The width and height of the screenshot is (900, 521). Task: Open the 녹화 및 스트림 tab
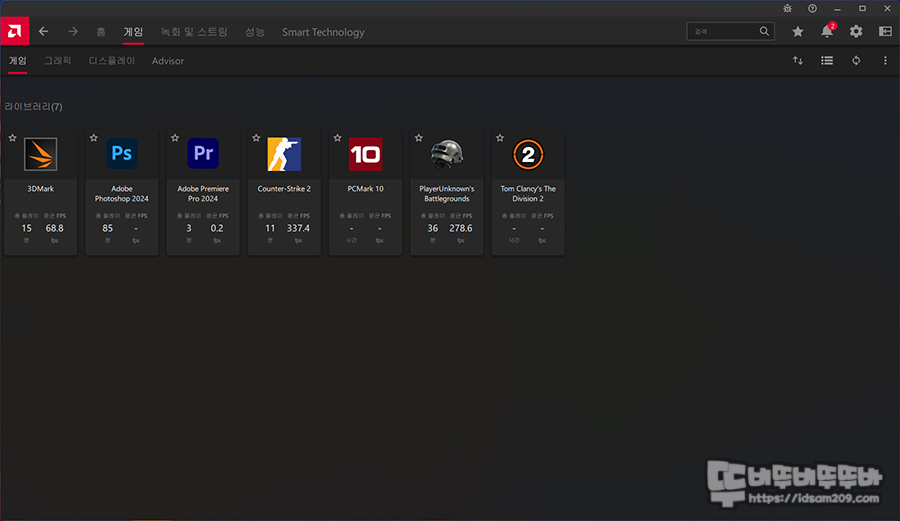(194, 32)
